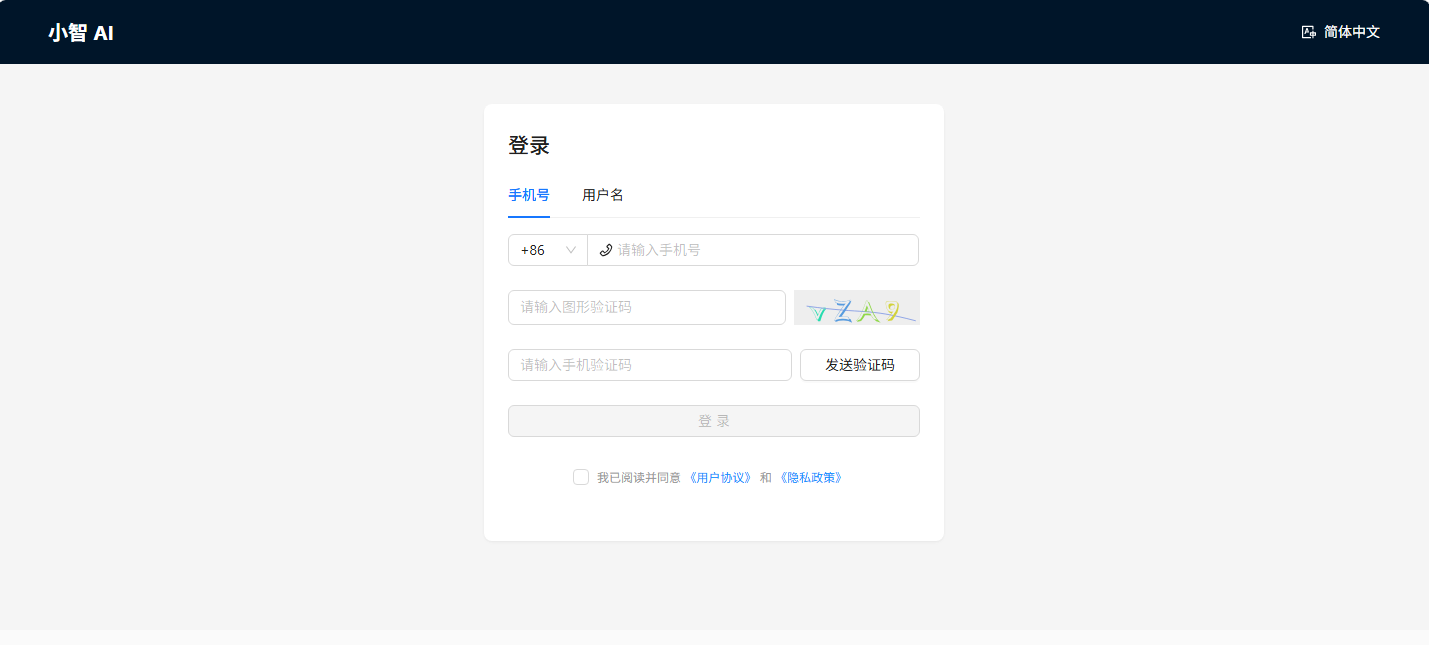Click the phone handset icon in field
Image resolution: width=1429 pixels, height=645 pixels.
pos(605,250)
